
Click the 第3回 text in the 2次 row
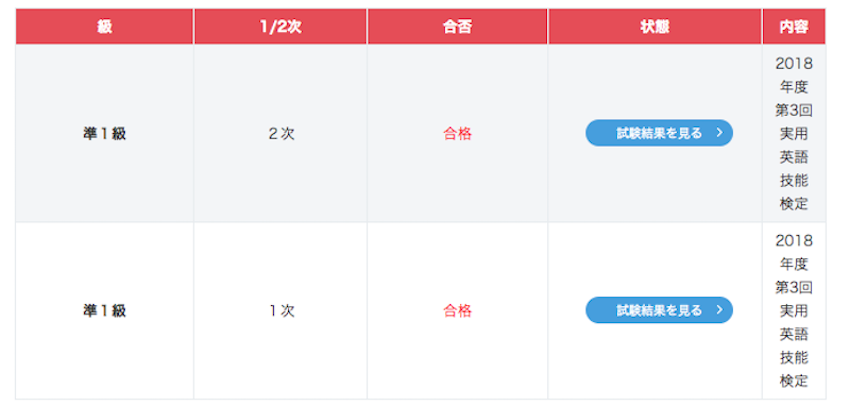[793, 110]
